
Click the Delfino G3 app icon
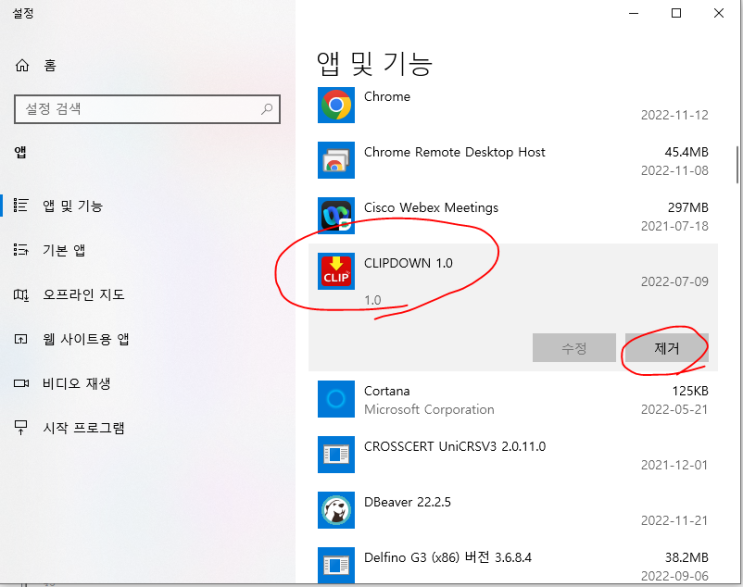coord(336,565)
